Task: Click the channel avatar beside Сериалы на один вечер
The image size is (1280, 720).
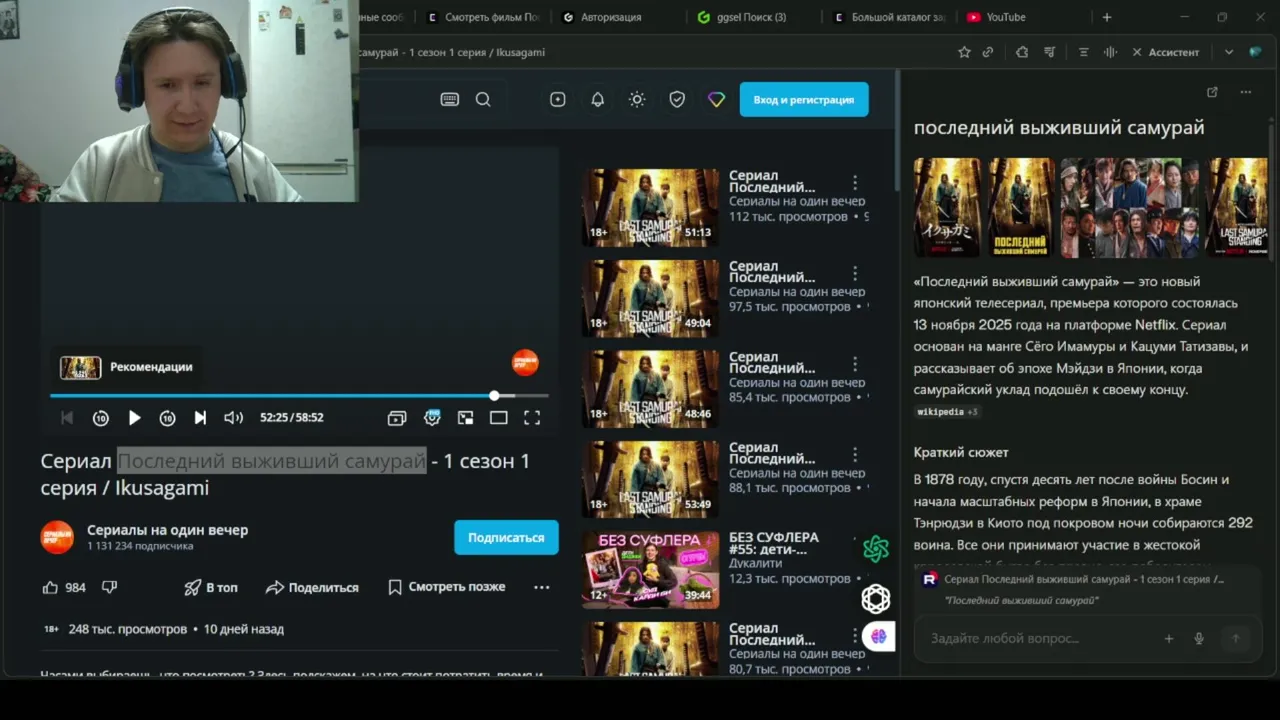Action: (57, 537)
